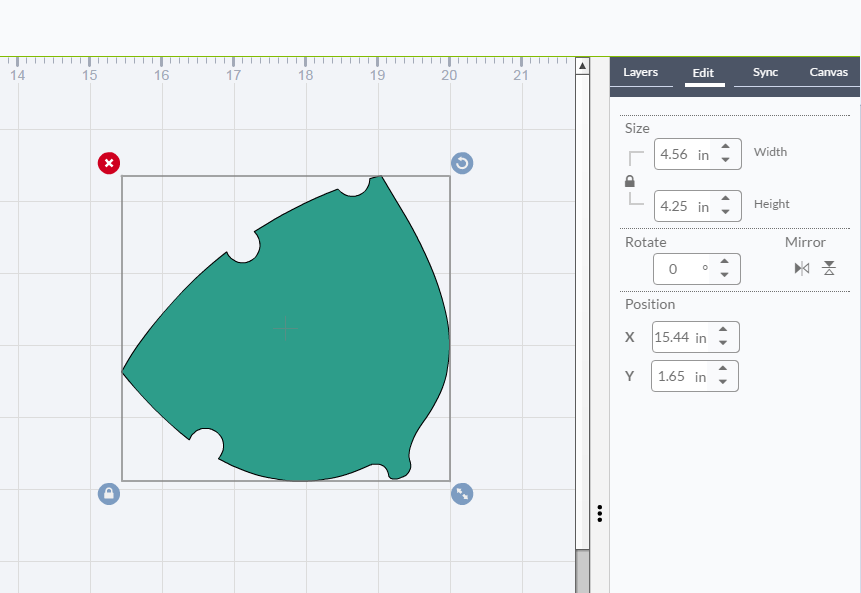
Task: Open the Canvas tab
Action: pos(828,73)
